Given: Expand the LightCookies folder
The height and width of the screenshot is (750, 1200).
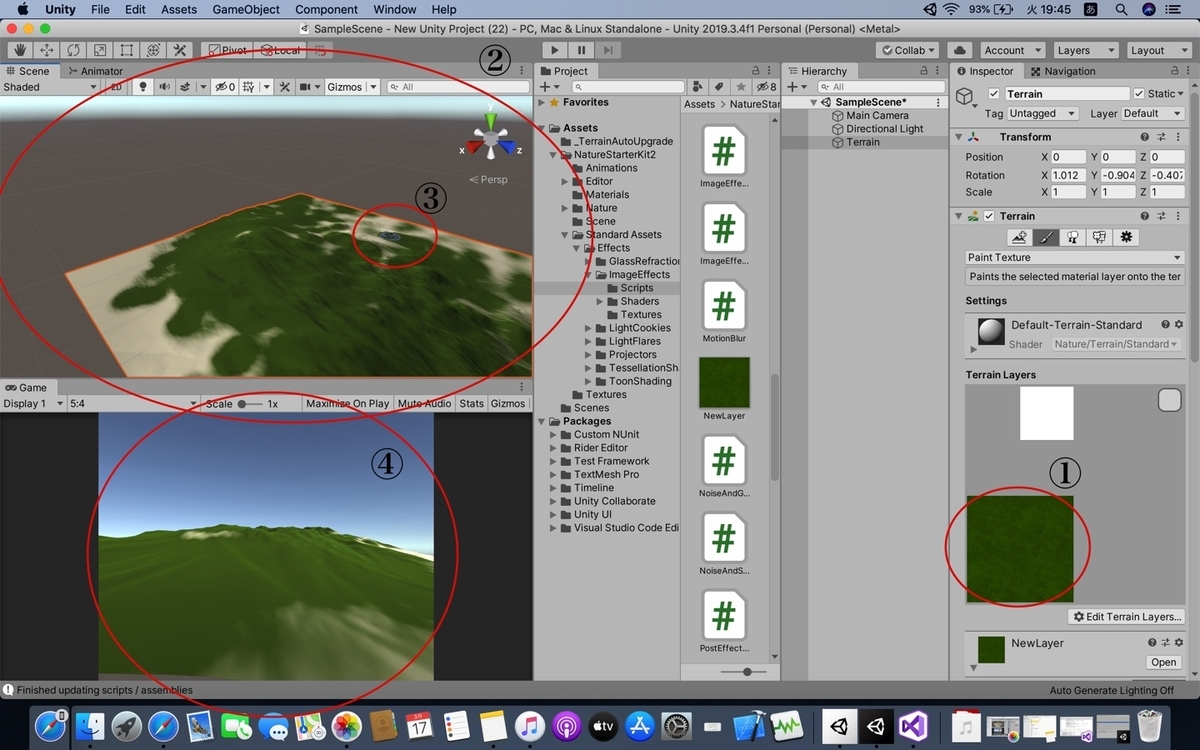Looking at the screenshot, I should [x=589, y=328].
